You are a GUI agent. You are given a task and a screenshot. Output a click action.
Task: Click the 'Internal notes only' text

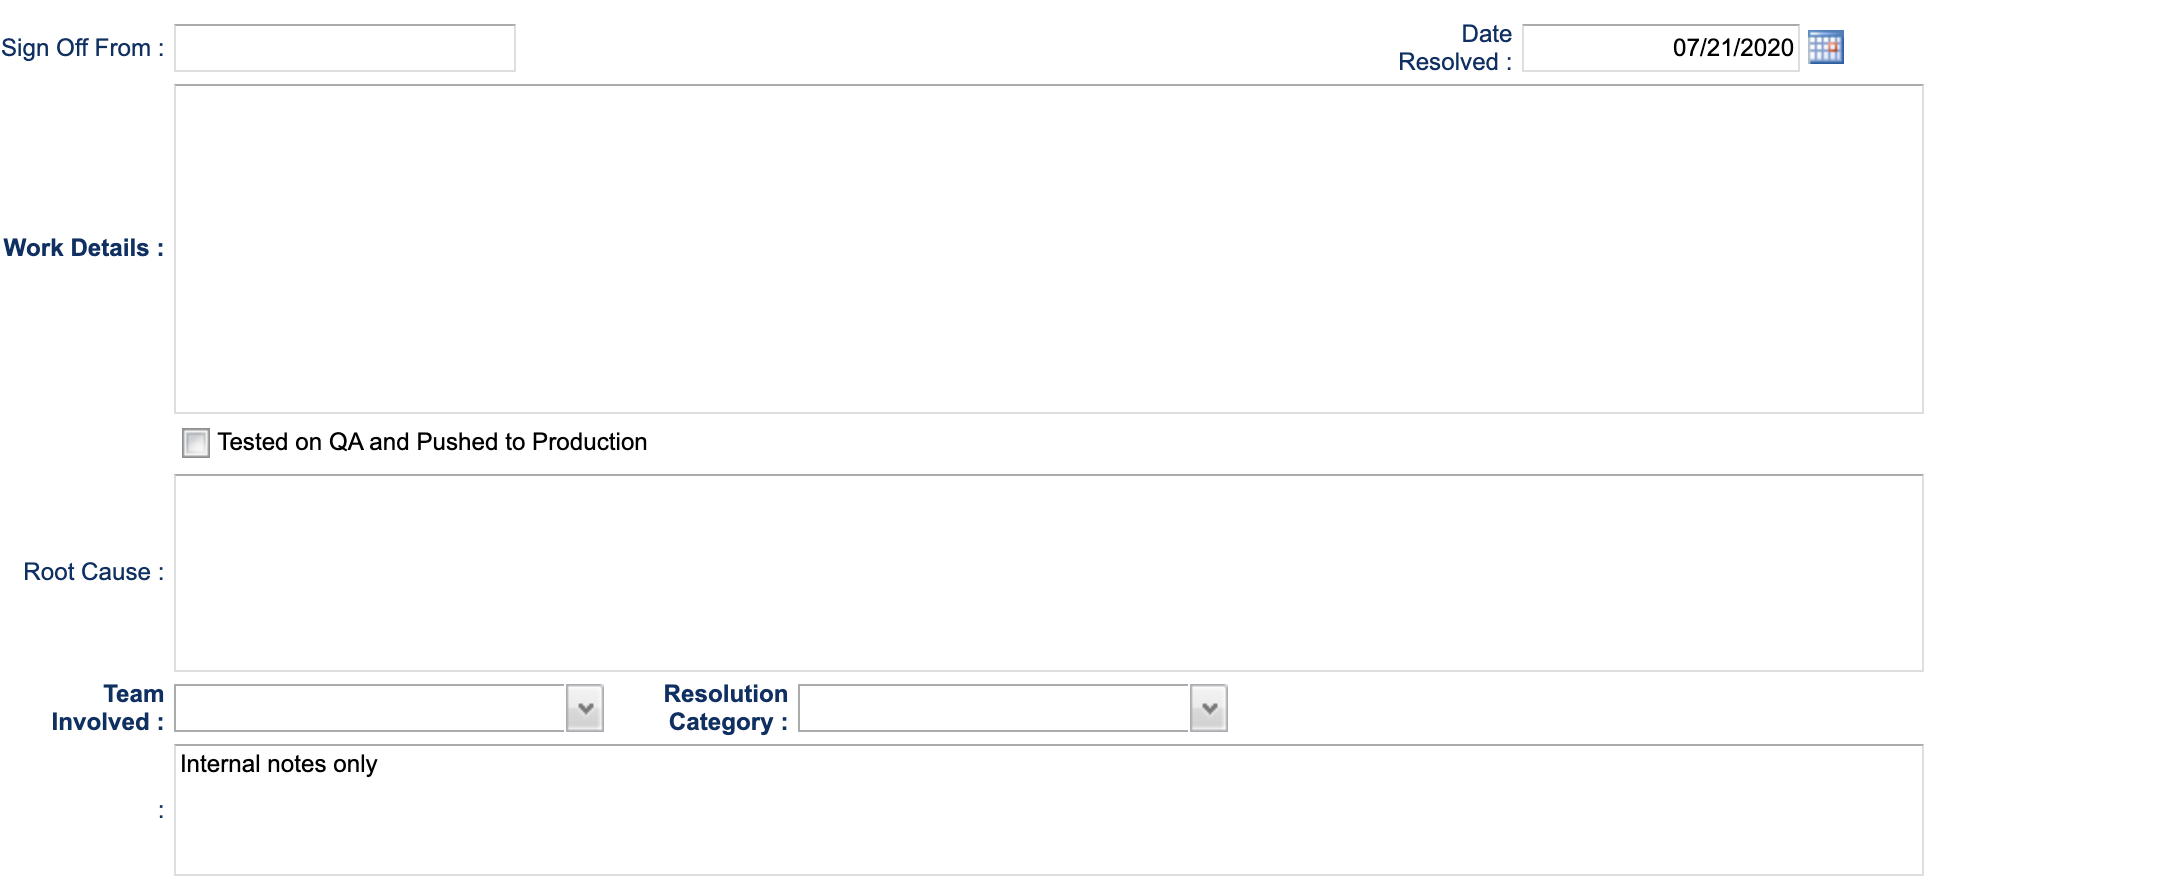click(x=279, y=764)
